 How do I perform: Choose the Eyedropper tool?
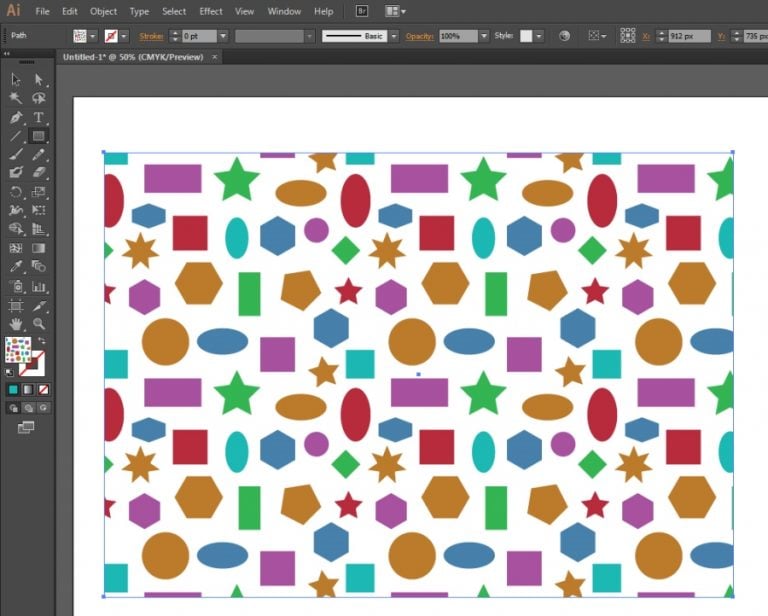tap(16, 267)
